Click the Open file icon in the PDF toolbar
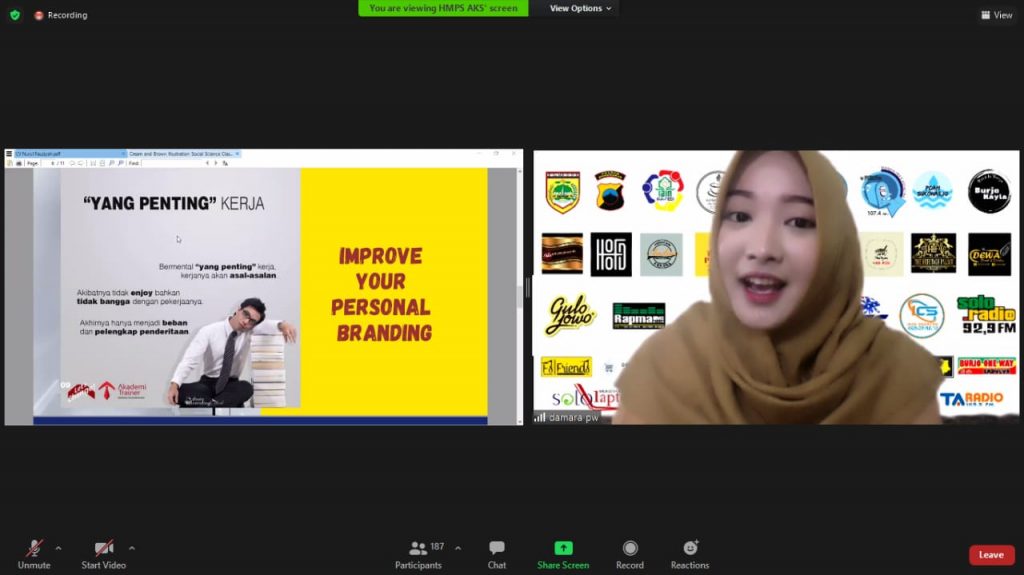1024x575 pixels. (9, 163)
